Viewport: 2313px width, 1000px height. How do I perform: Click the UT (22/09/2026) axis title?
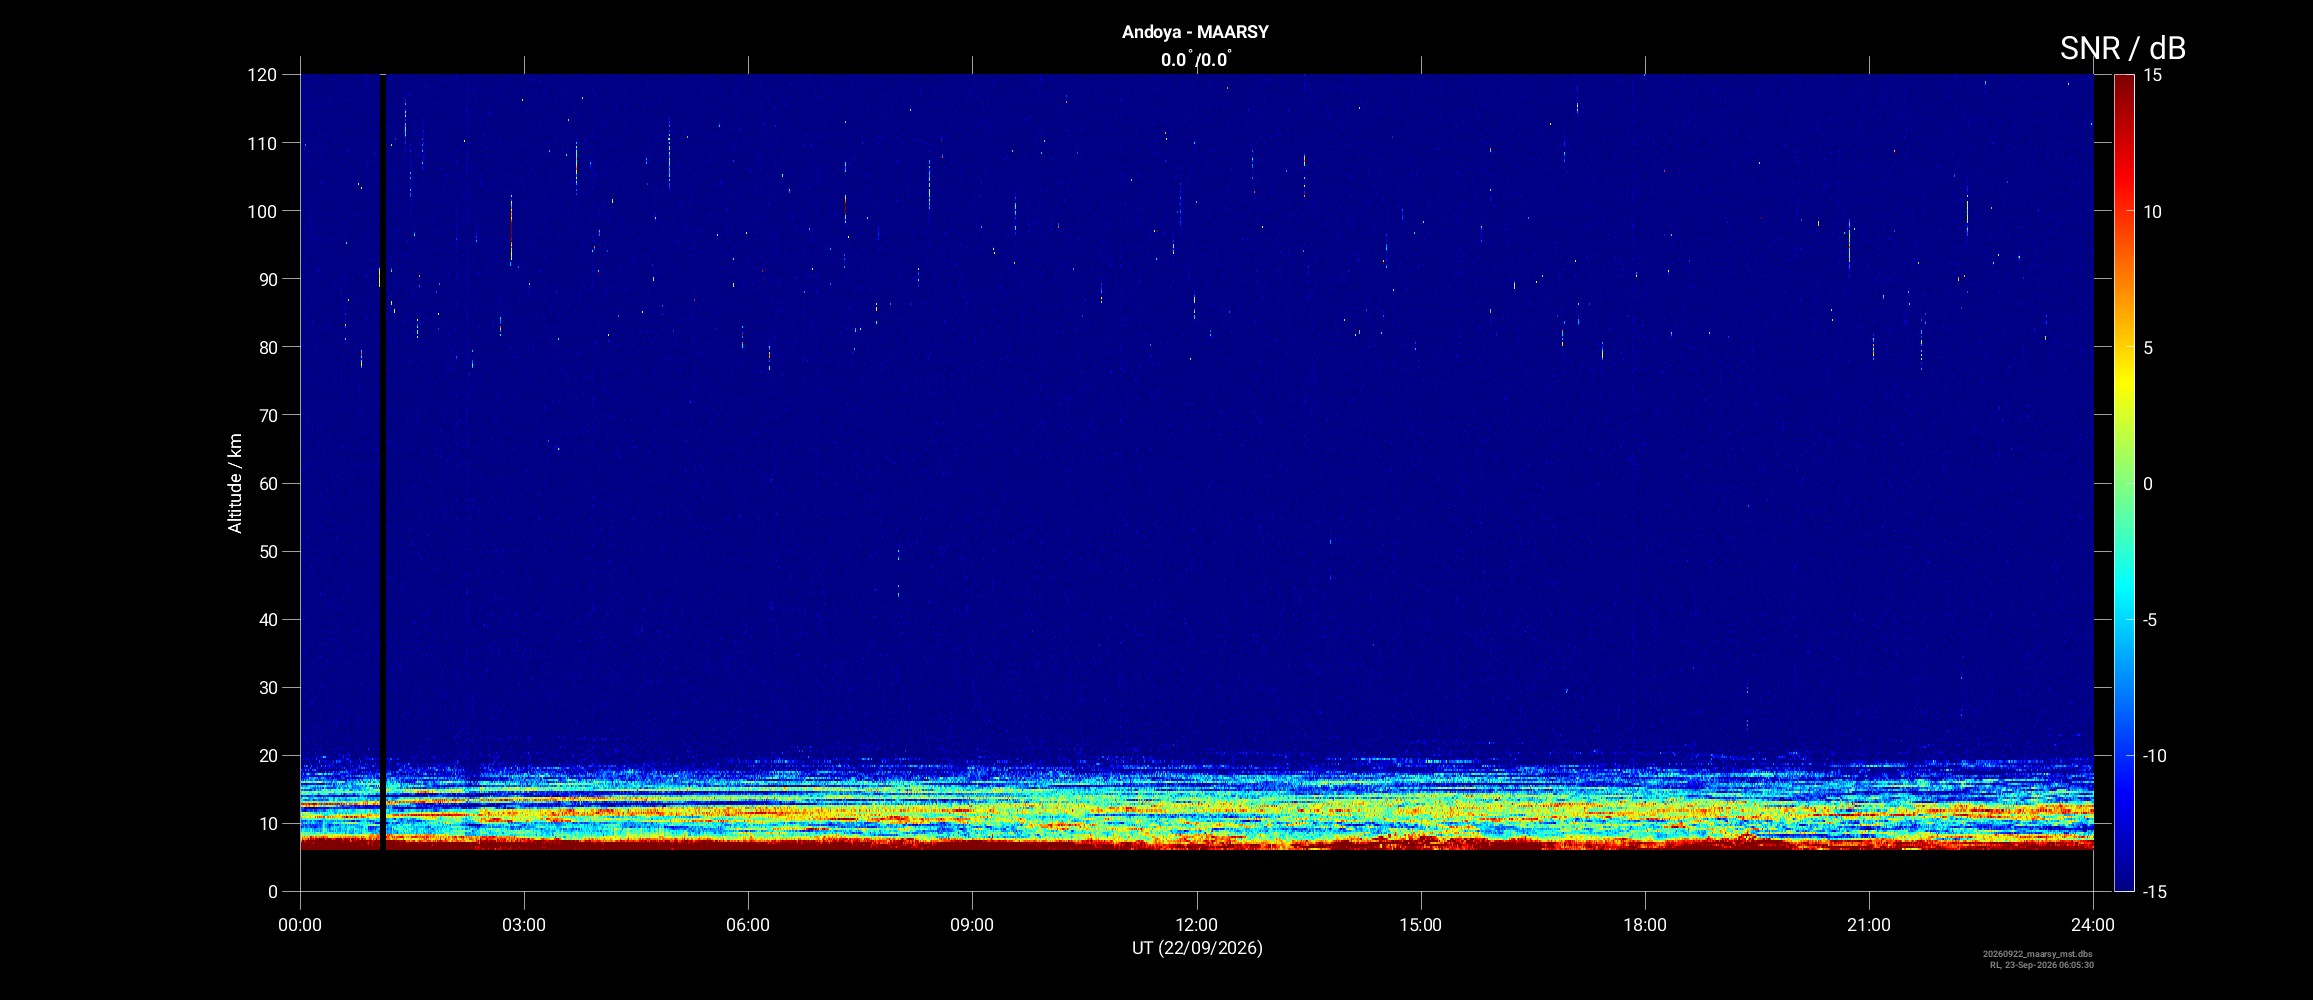(x=1197, y=948)
